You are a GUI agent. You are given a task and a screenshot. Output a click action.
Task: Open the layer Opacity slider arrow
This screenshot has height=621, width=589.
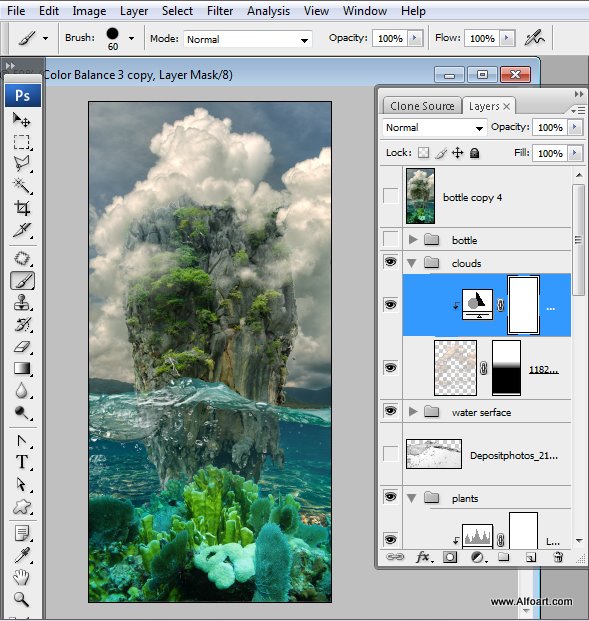(x=575, y=127)
